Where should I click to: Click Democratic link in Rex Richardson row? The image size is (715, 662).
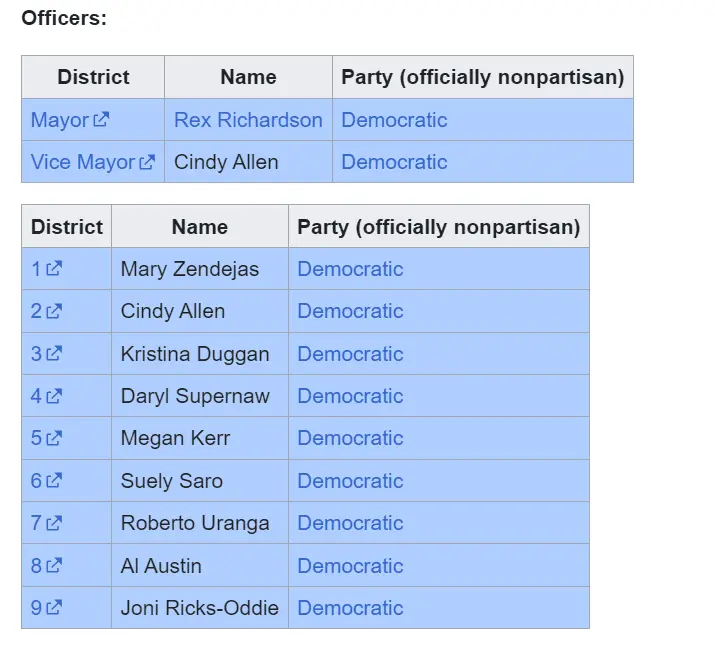click(x=394, y=120)
